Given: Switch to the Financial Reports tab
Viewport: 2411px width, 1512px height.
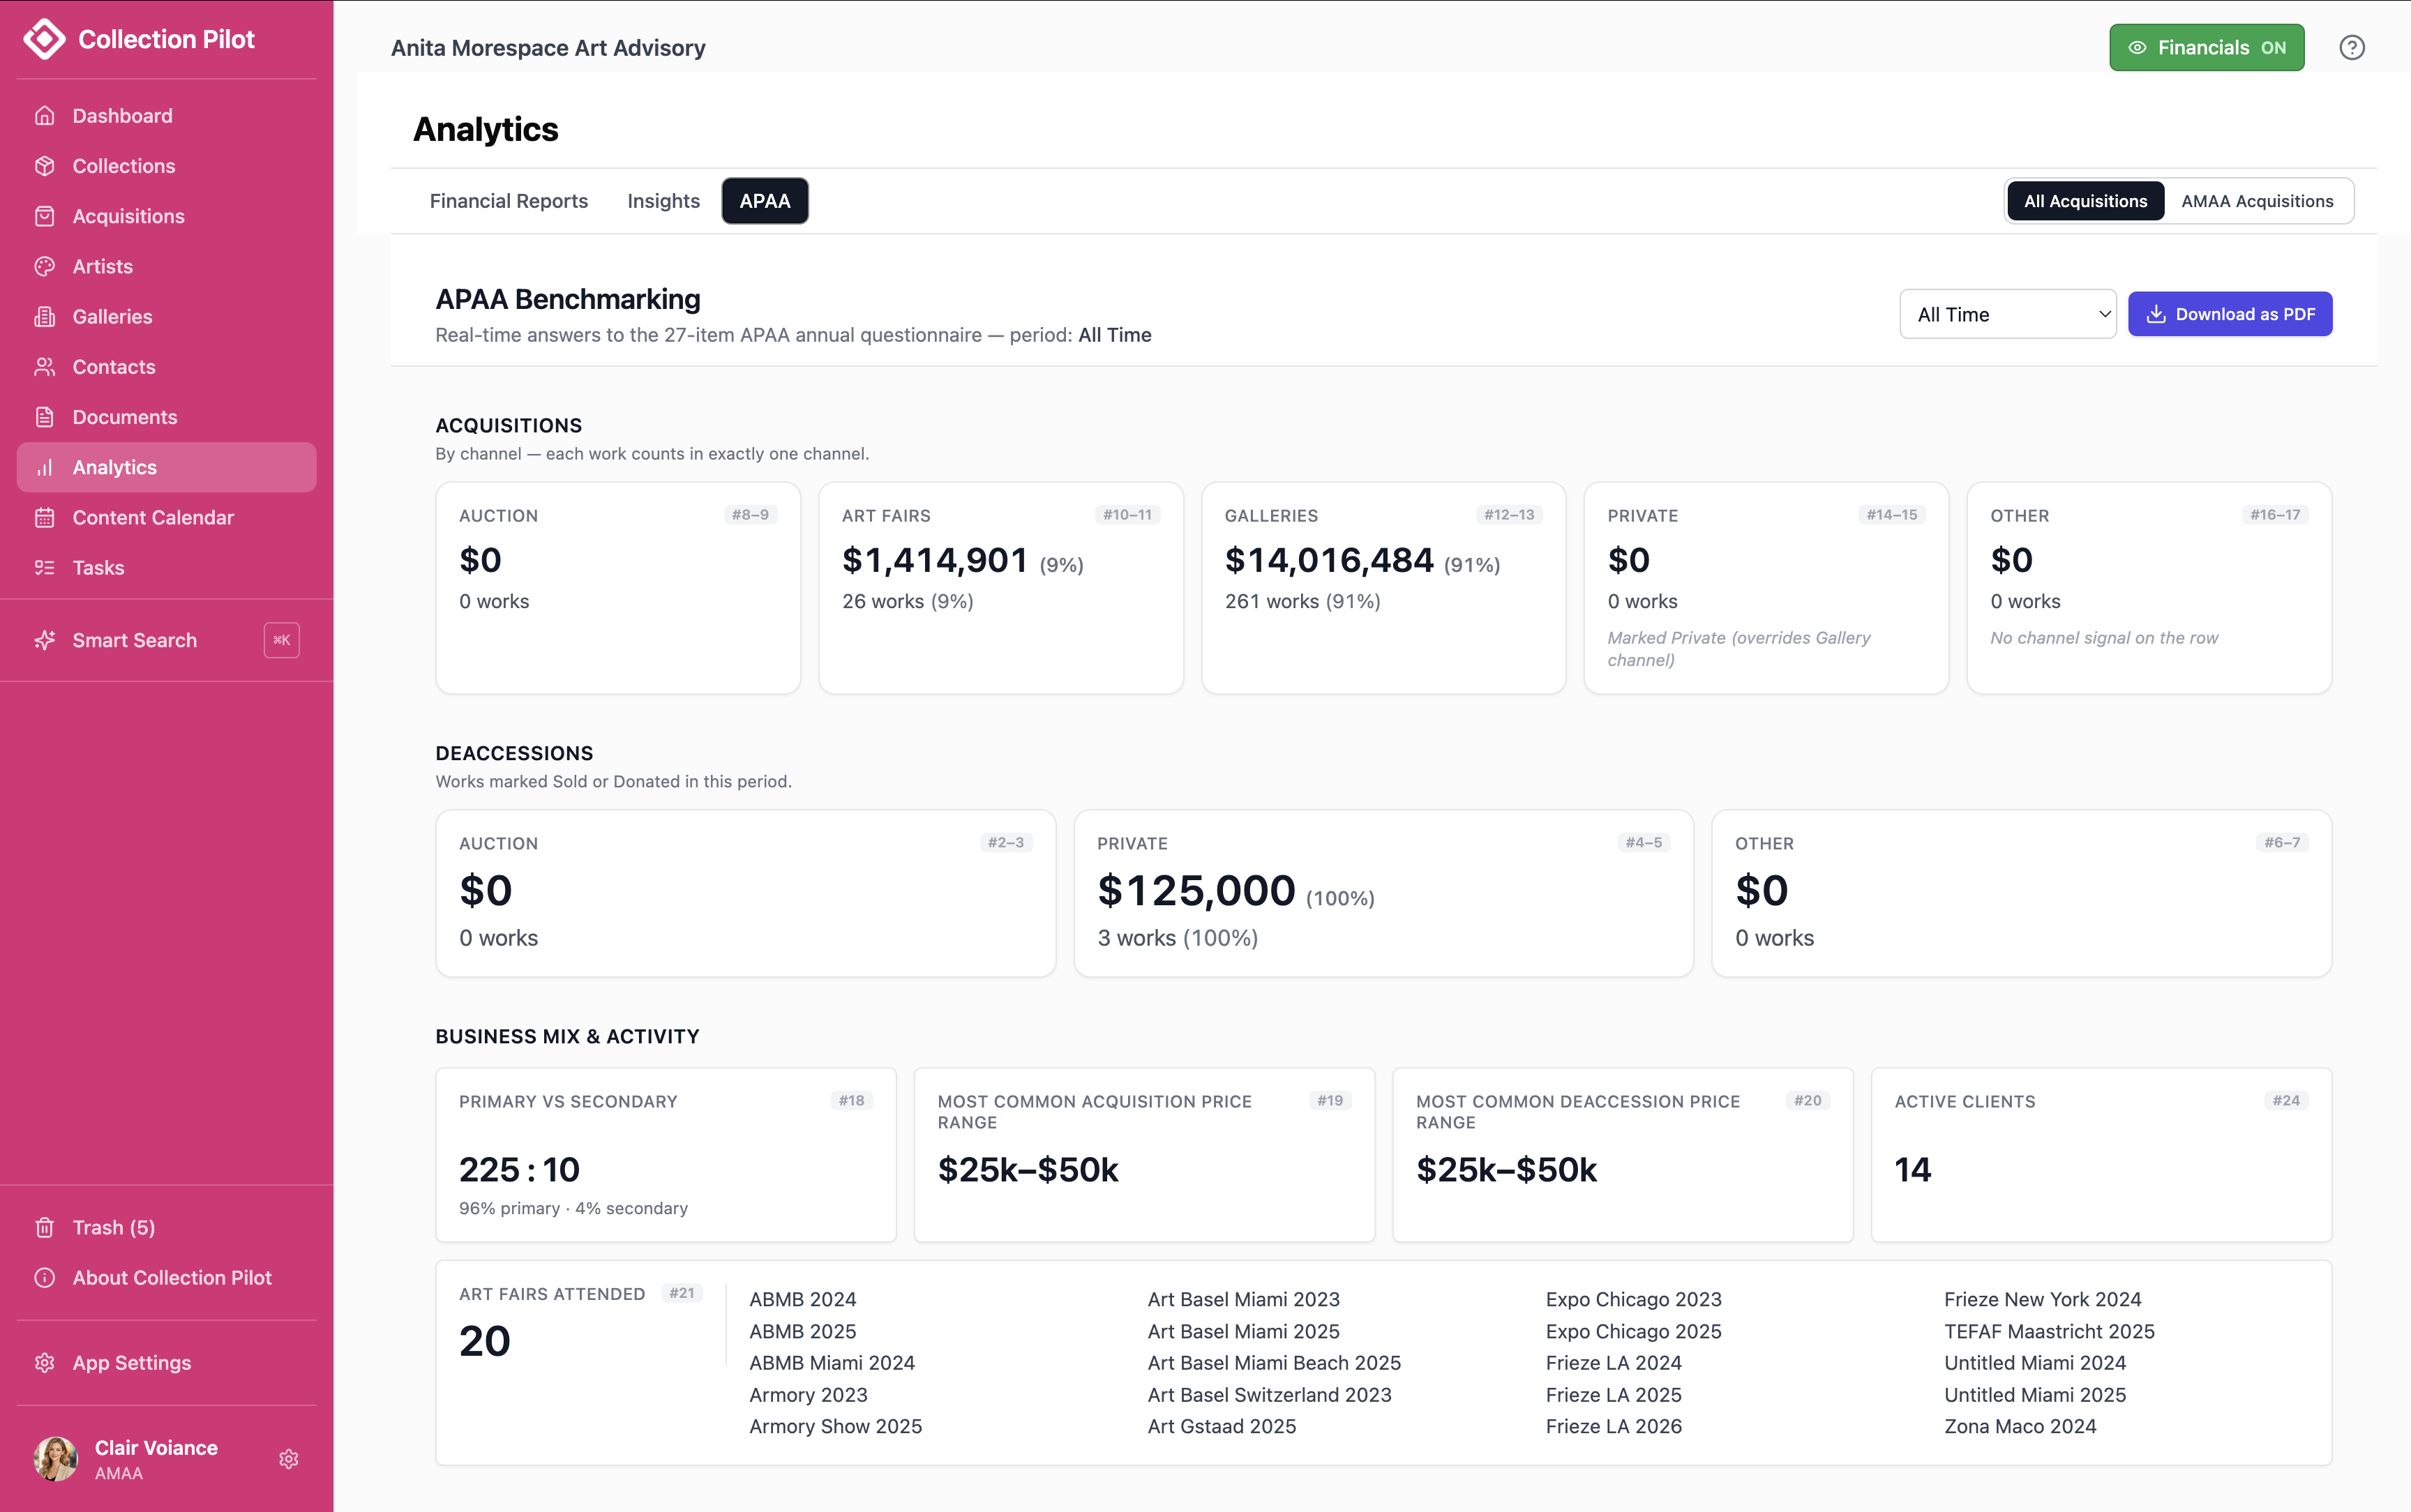Looking at the screenshot, I should pyautogui.click(x=509, y=201).
